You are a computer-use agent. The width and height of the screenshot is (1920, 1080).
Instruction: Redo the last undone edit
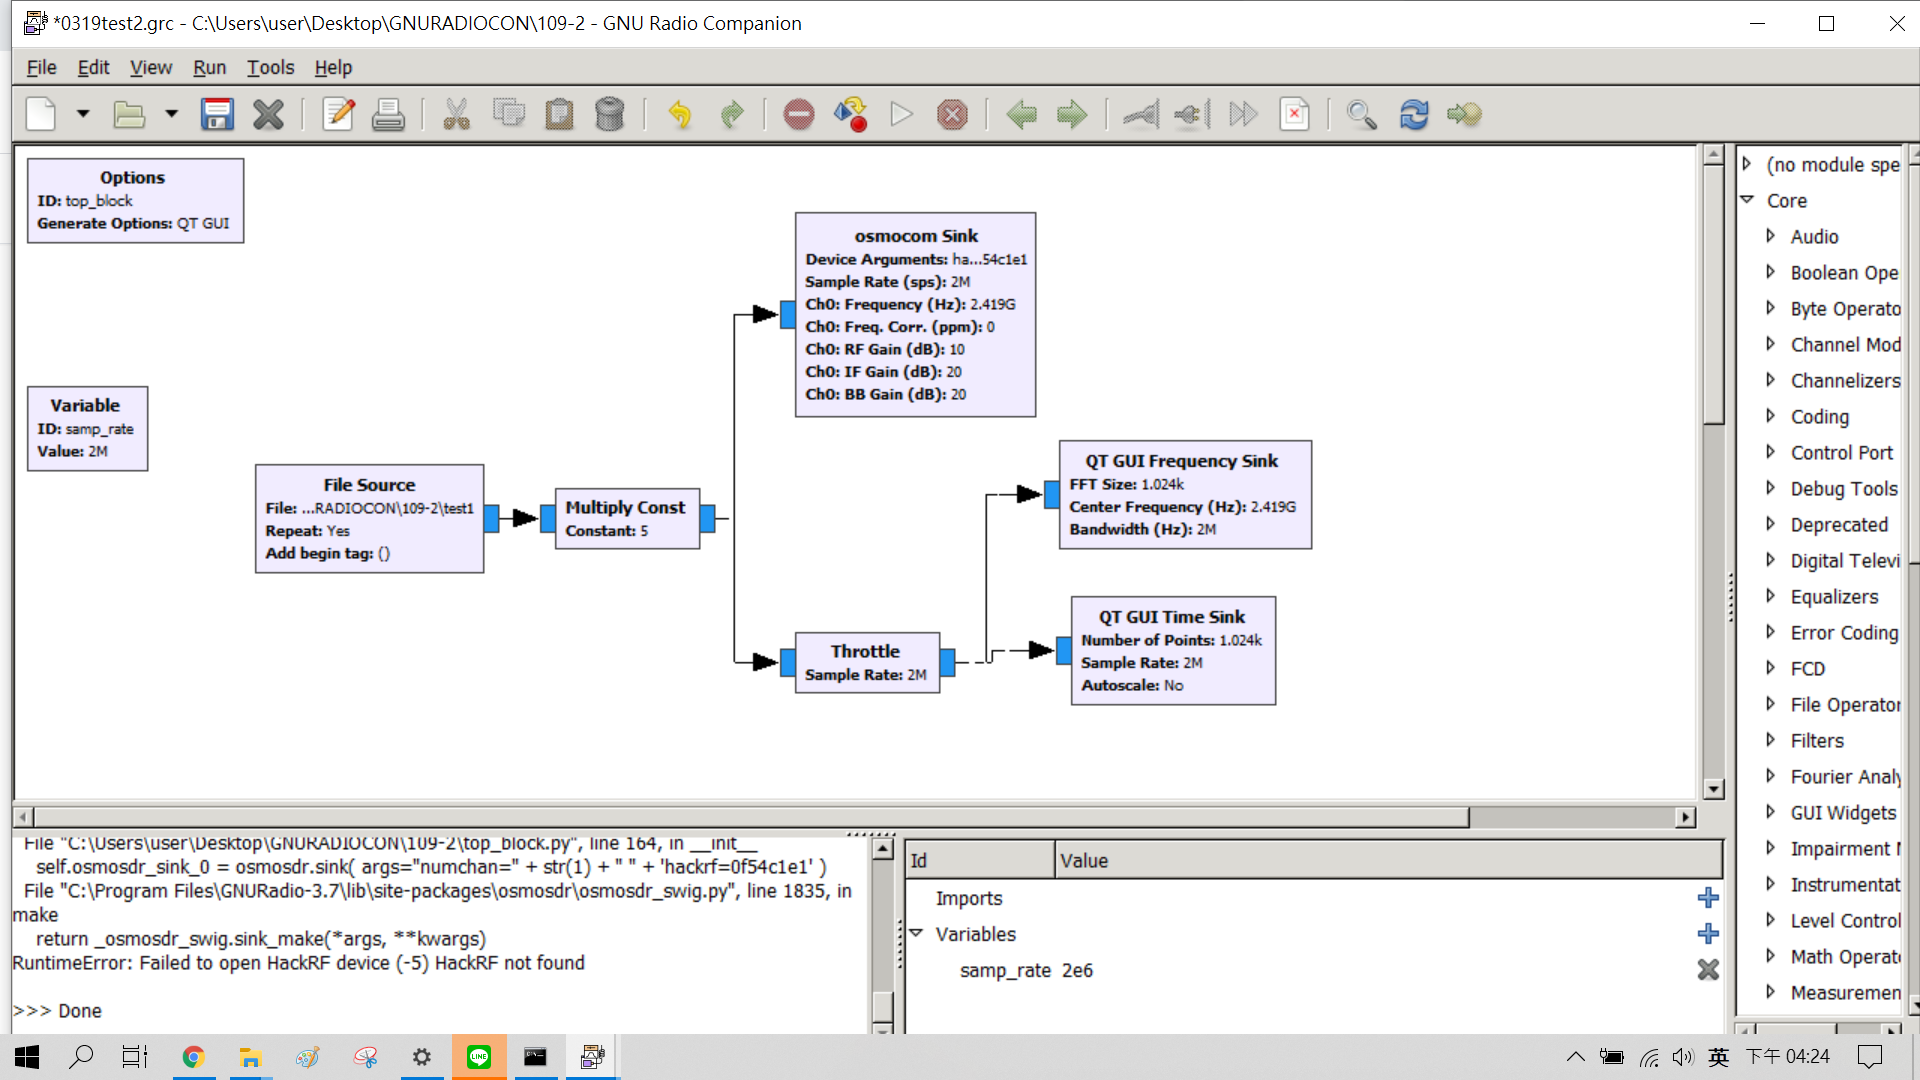(x=732, y=114)
